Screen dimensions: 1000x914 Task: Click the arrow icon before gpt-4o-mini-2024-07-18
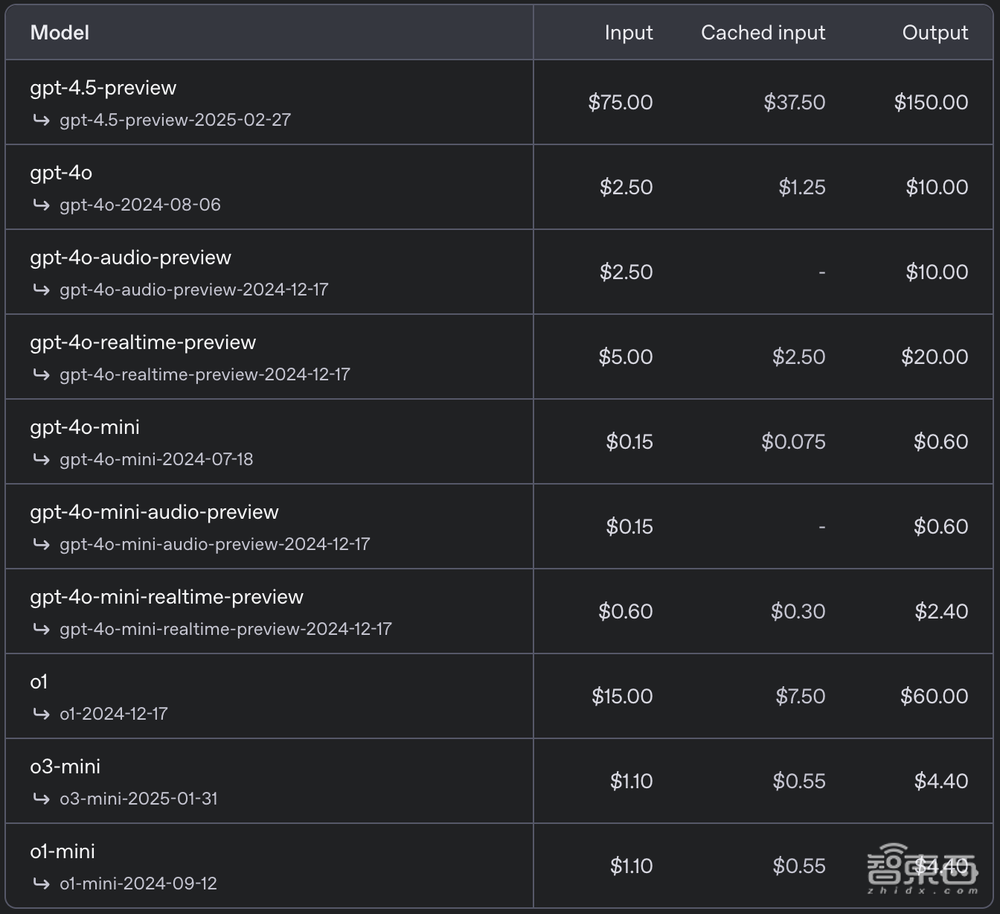tap(41, 460)
